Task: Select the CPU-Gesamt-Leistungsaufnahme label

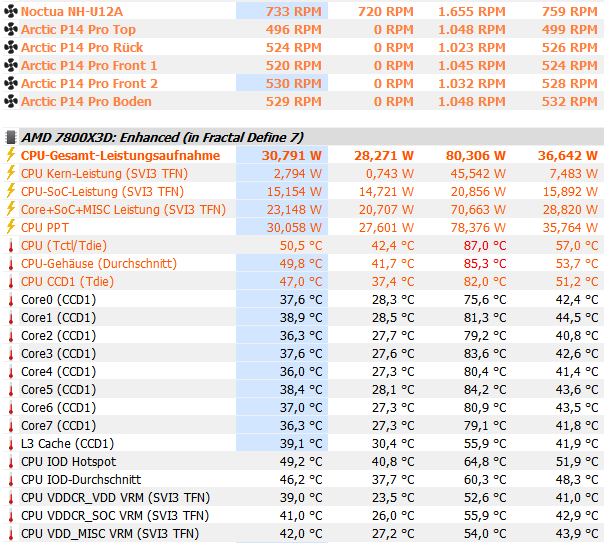Action: tap(121, 156)
